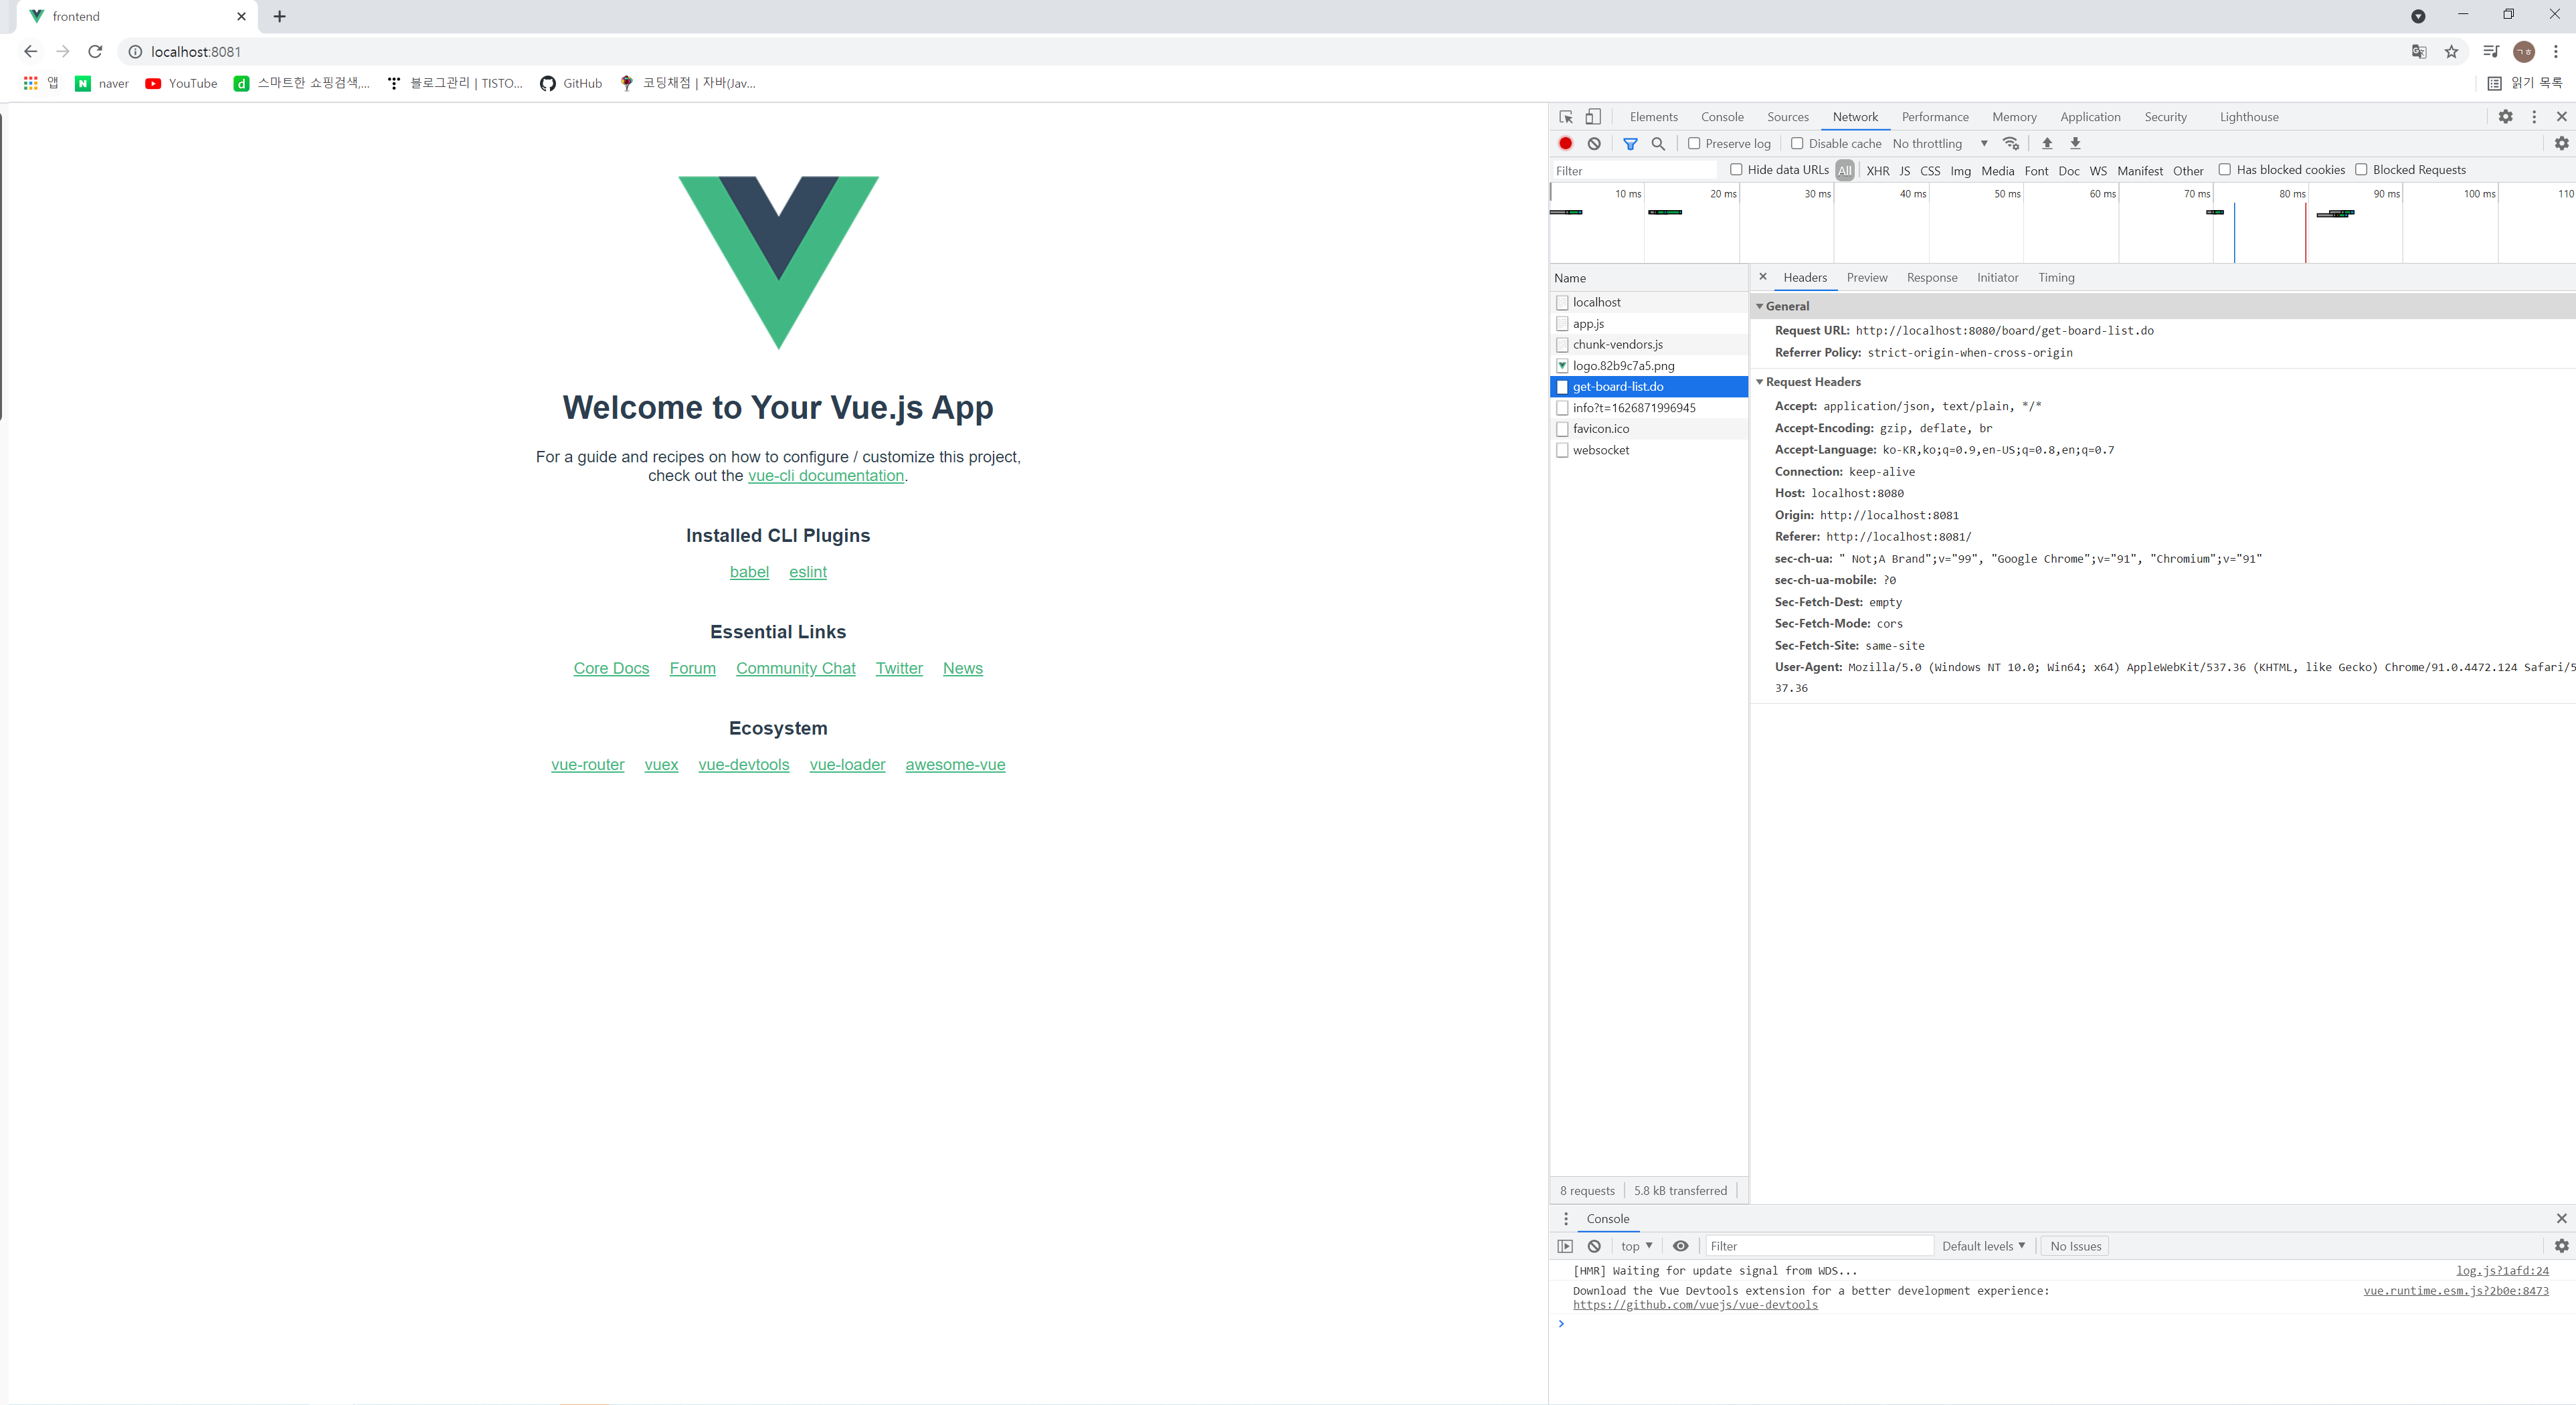Click the import HAR file upload icon

pyautogui.click(x=2047, y=144)
